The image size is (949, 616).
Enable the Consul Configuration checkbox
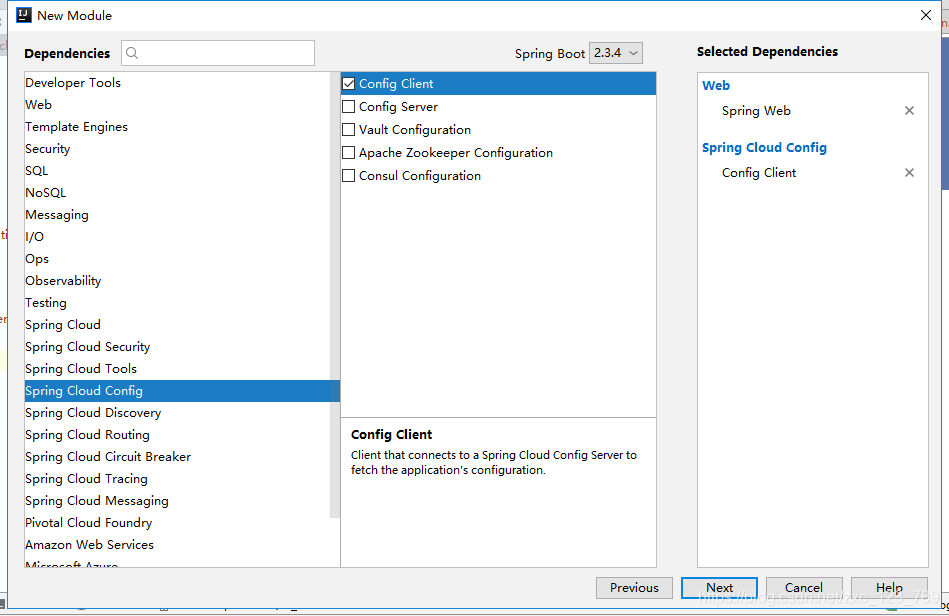click(349, 175)
